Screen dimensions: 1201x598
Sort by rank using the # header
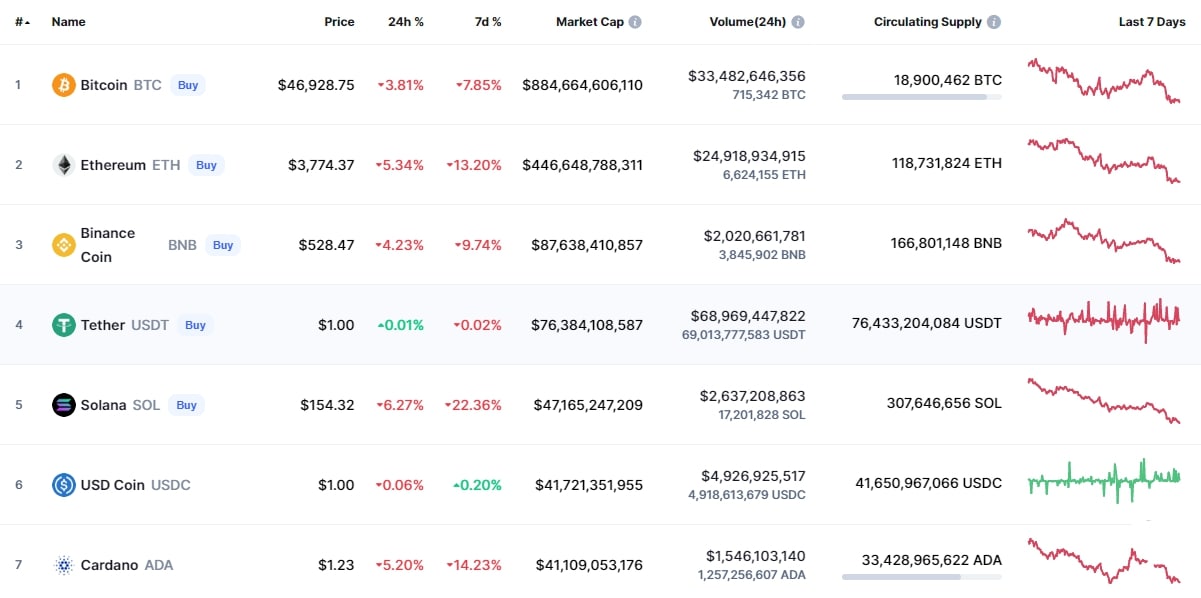point(22,21)
